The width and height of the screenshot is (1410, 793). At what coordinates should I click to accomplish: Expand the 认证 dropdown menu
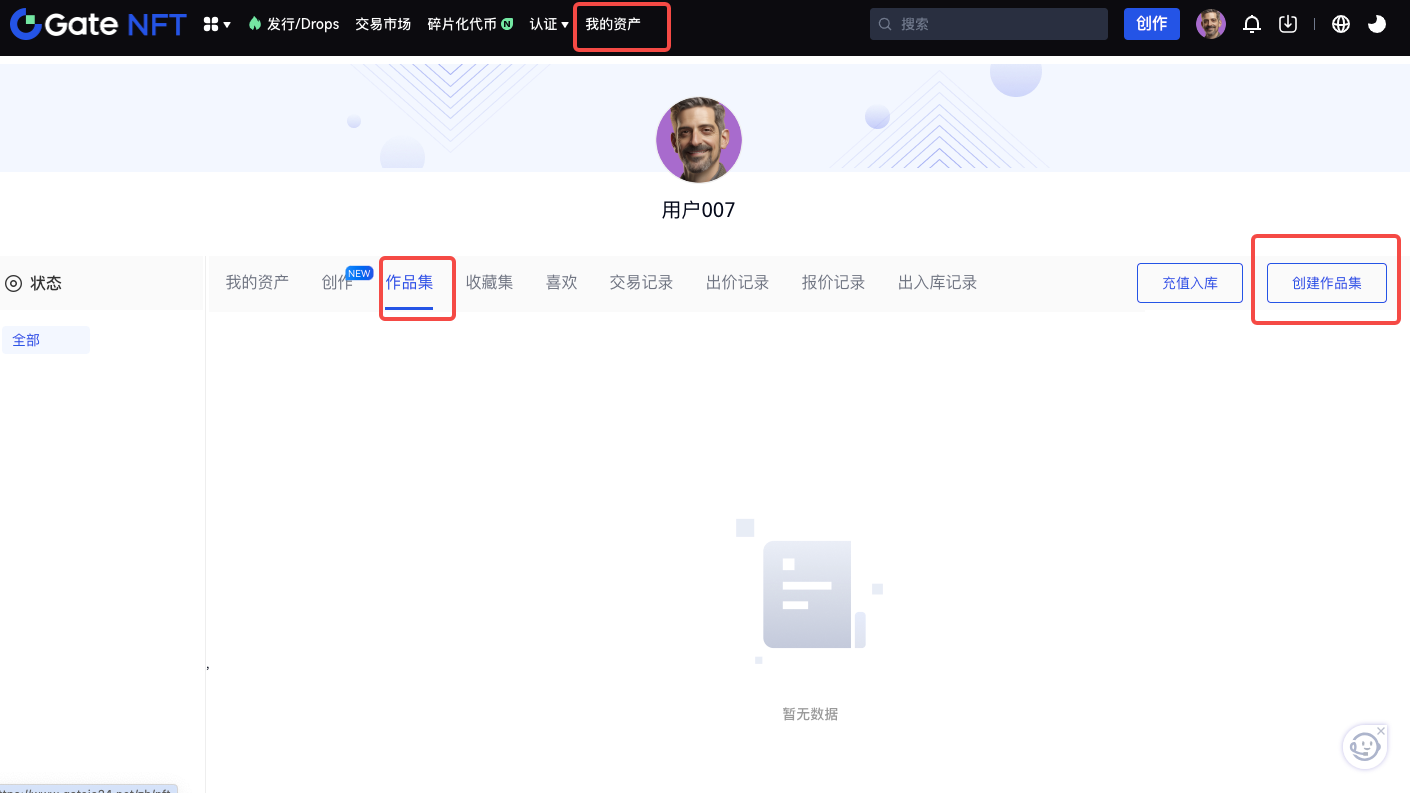tap(549, 24)
